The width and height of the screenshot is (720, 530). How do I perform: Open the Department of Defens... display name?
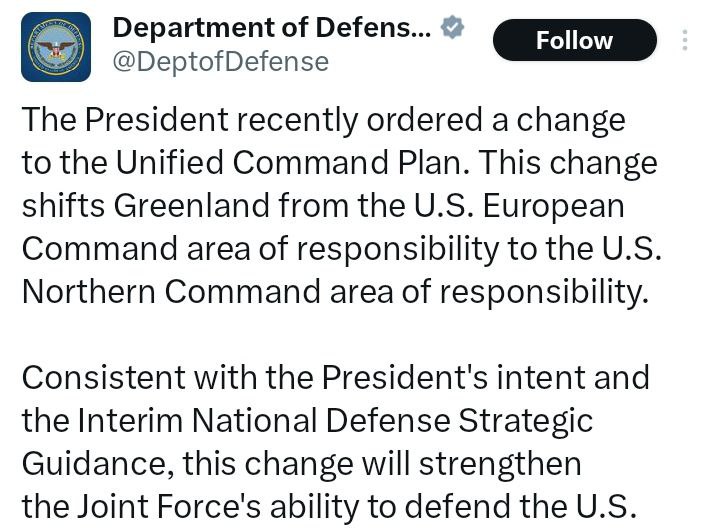tap(272, 28)
